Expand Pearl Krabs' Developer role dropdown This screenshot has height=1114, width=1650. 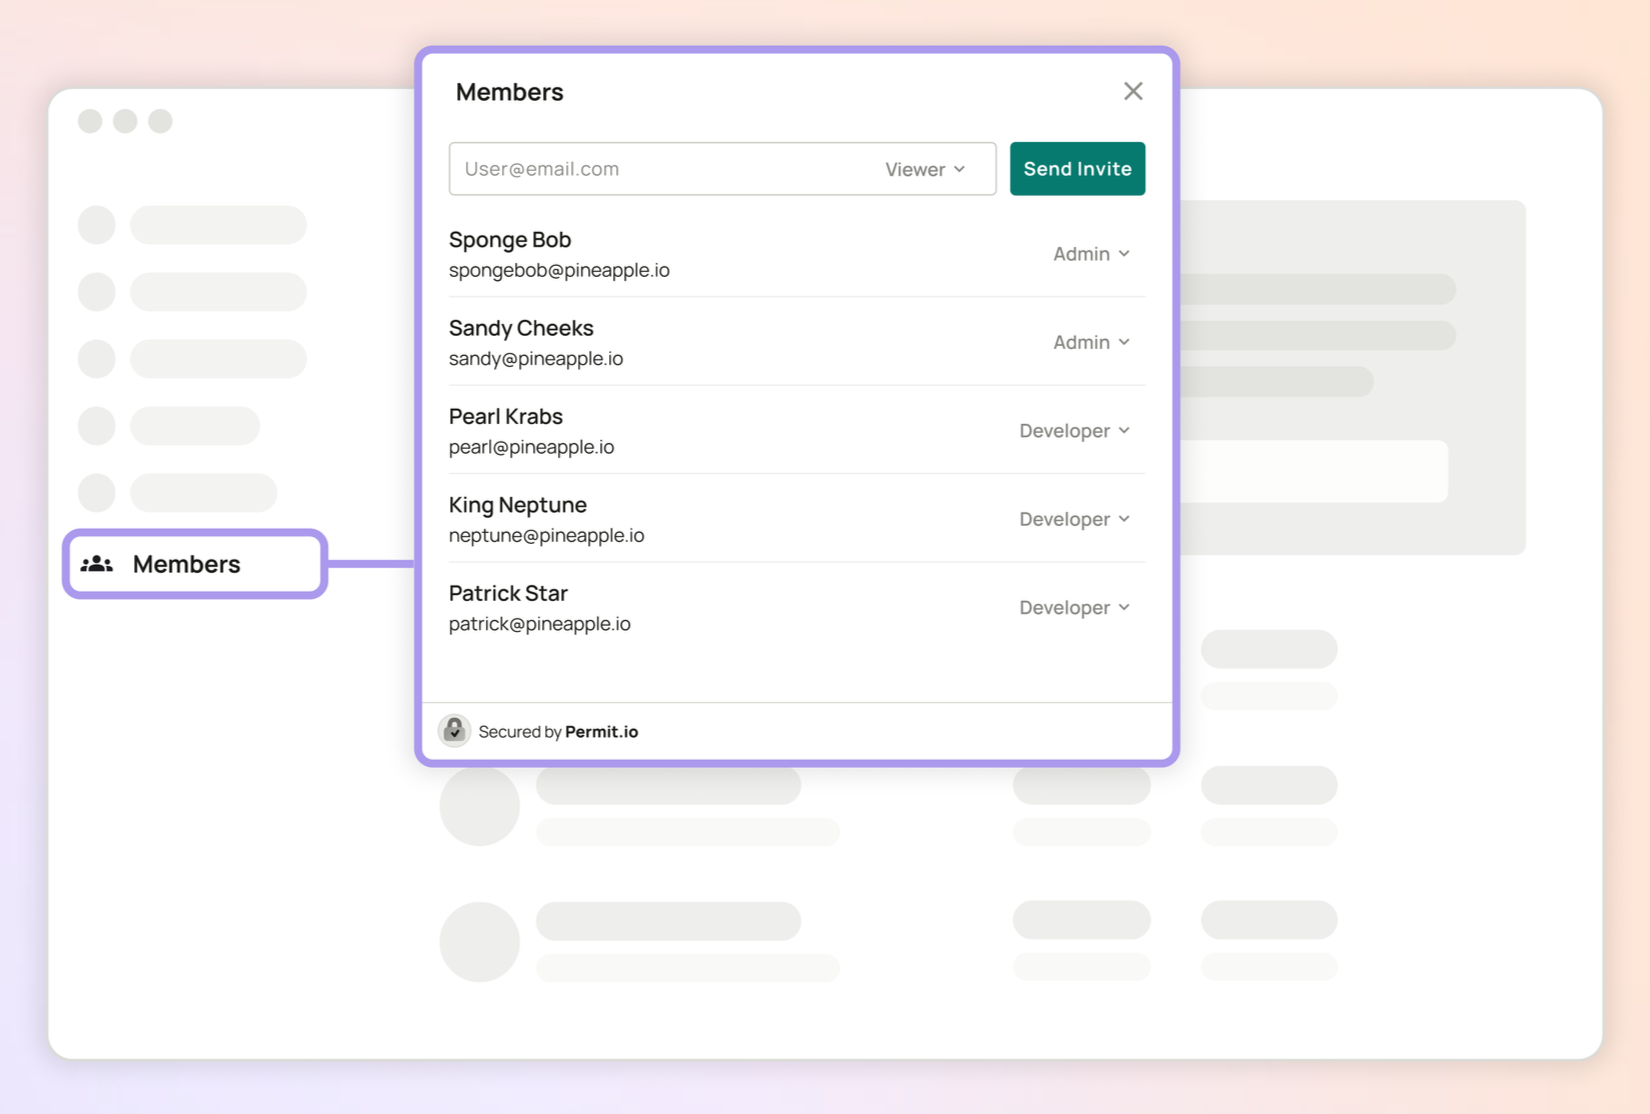tap(1074, 431)
